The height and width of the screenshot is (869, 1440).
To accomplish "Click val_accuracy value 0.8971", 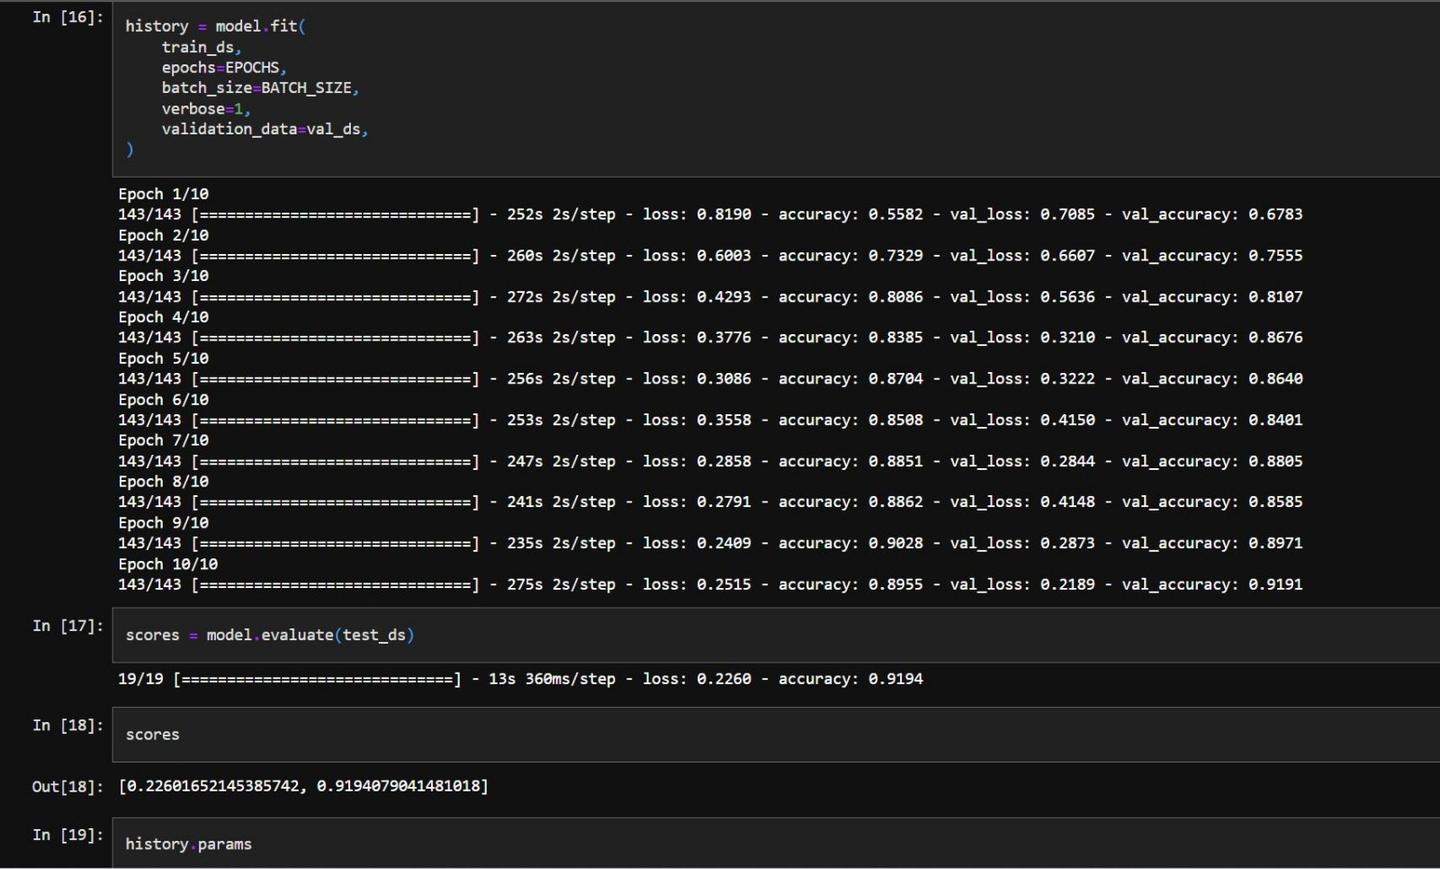I will click(1275, 543).
